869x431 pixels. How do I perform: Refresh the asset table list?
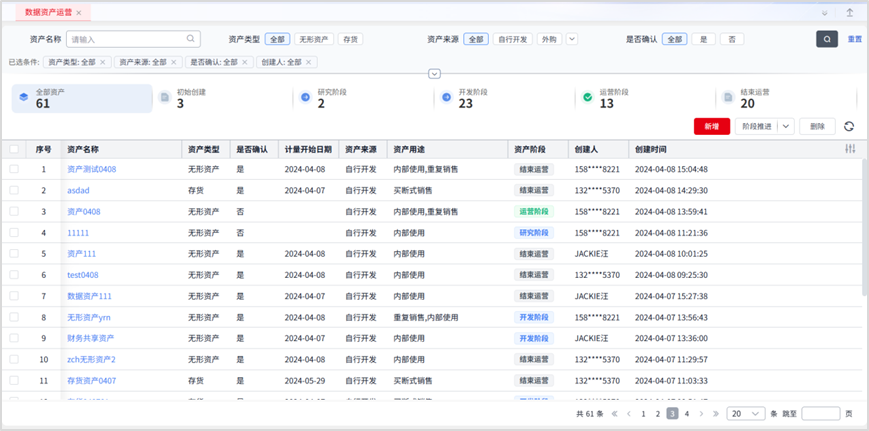(x=849, y=127)
